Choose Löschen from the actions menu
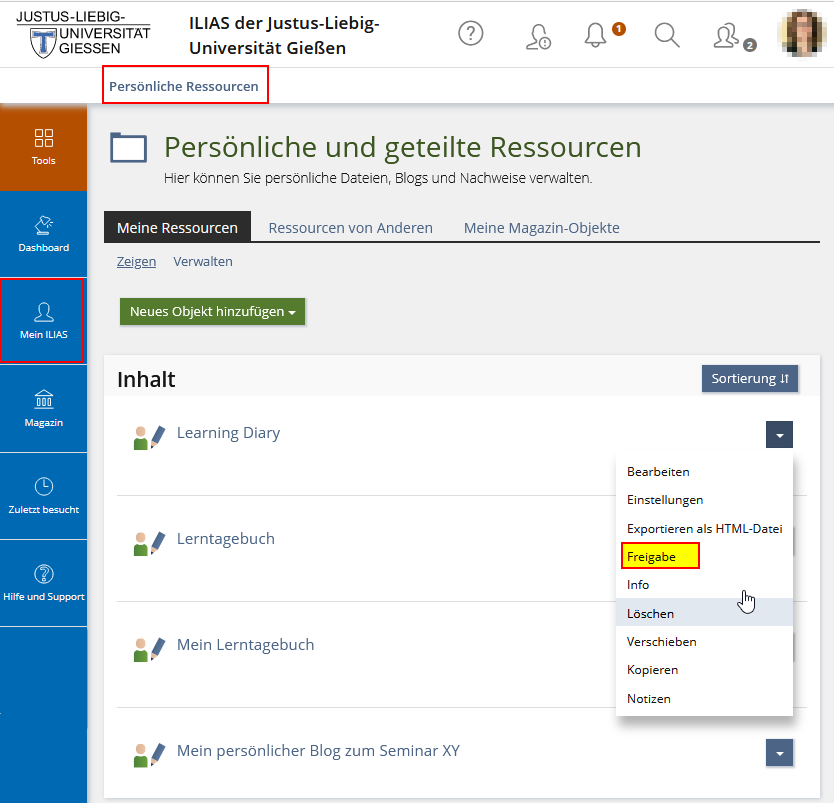 tap(650, 613)
